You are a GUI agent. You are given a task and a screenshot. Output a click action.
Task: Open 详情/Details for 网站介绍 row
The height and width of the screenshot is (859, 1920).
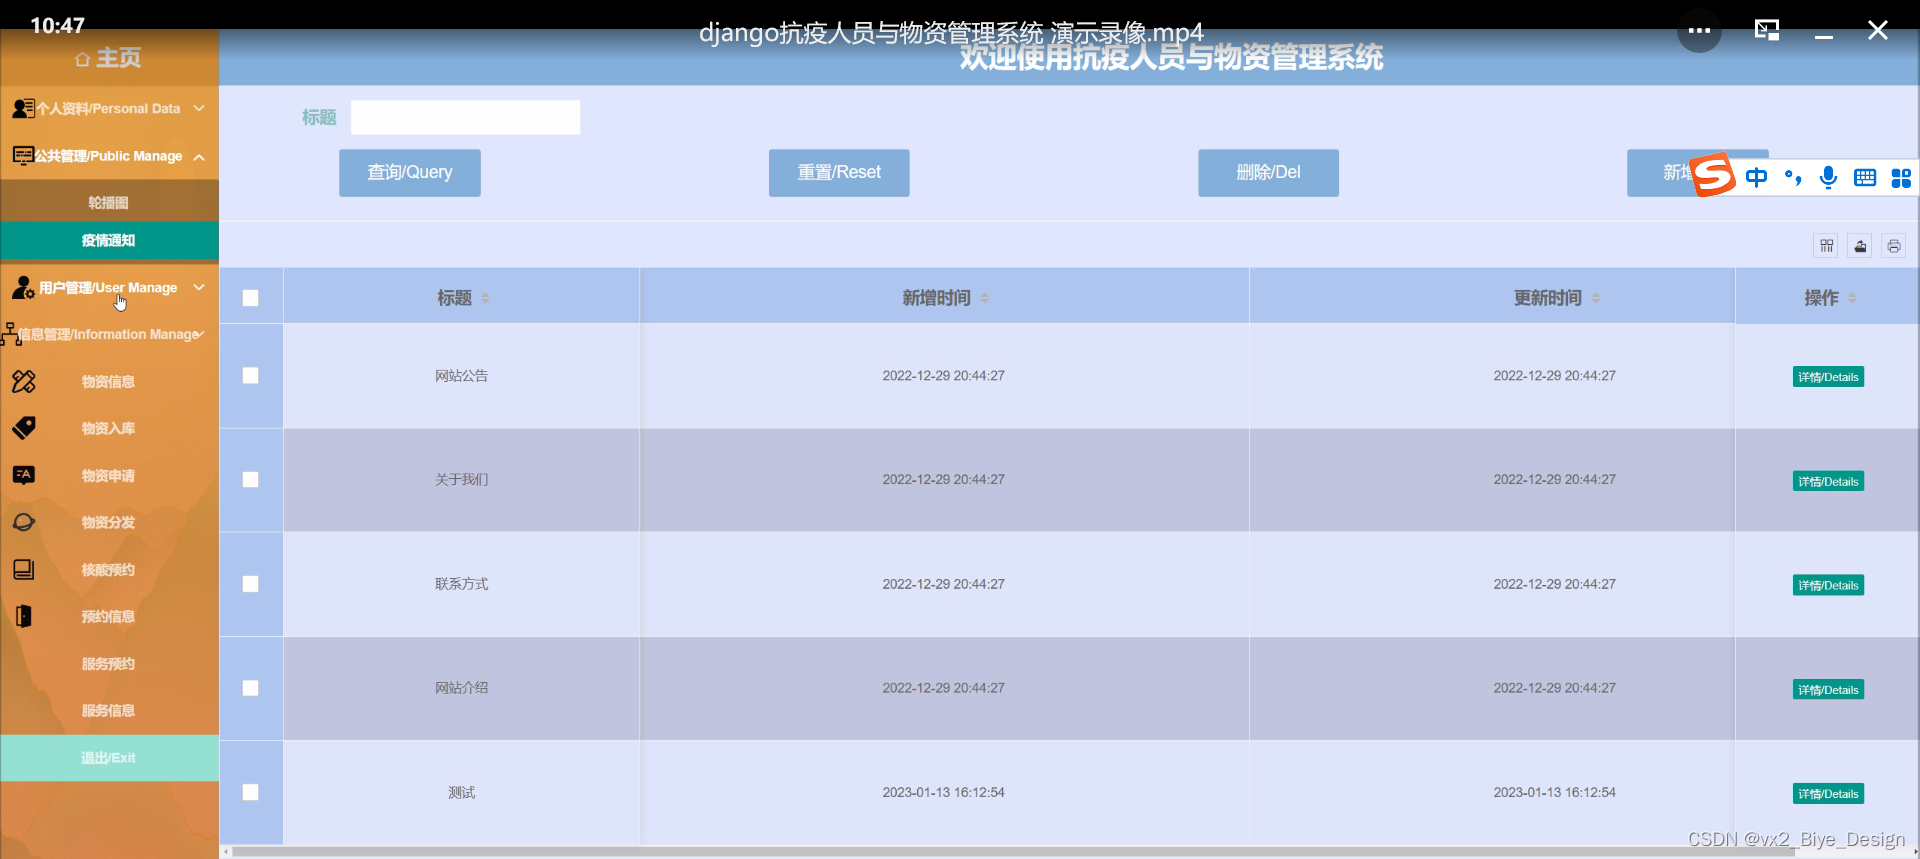[1828, 689]
